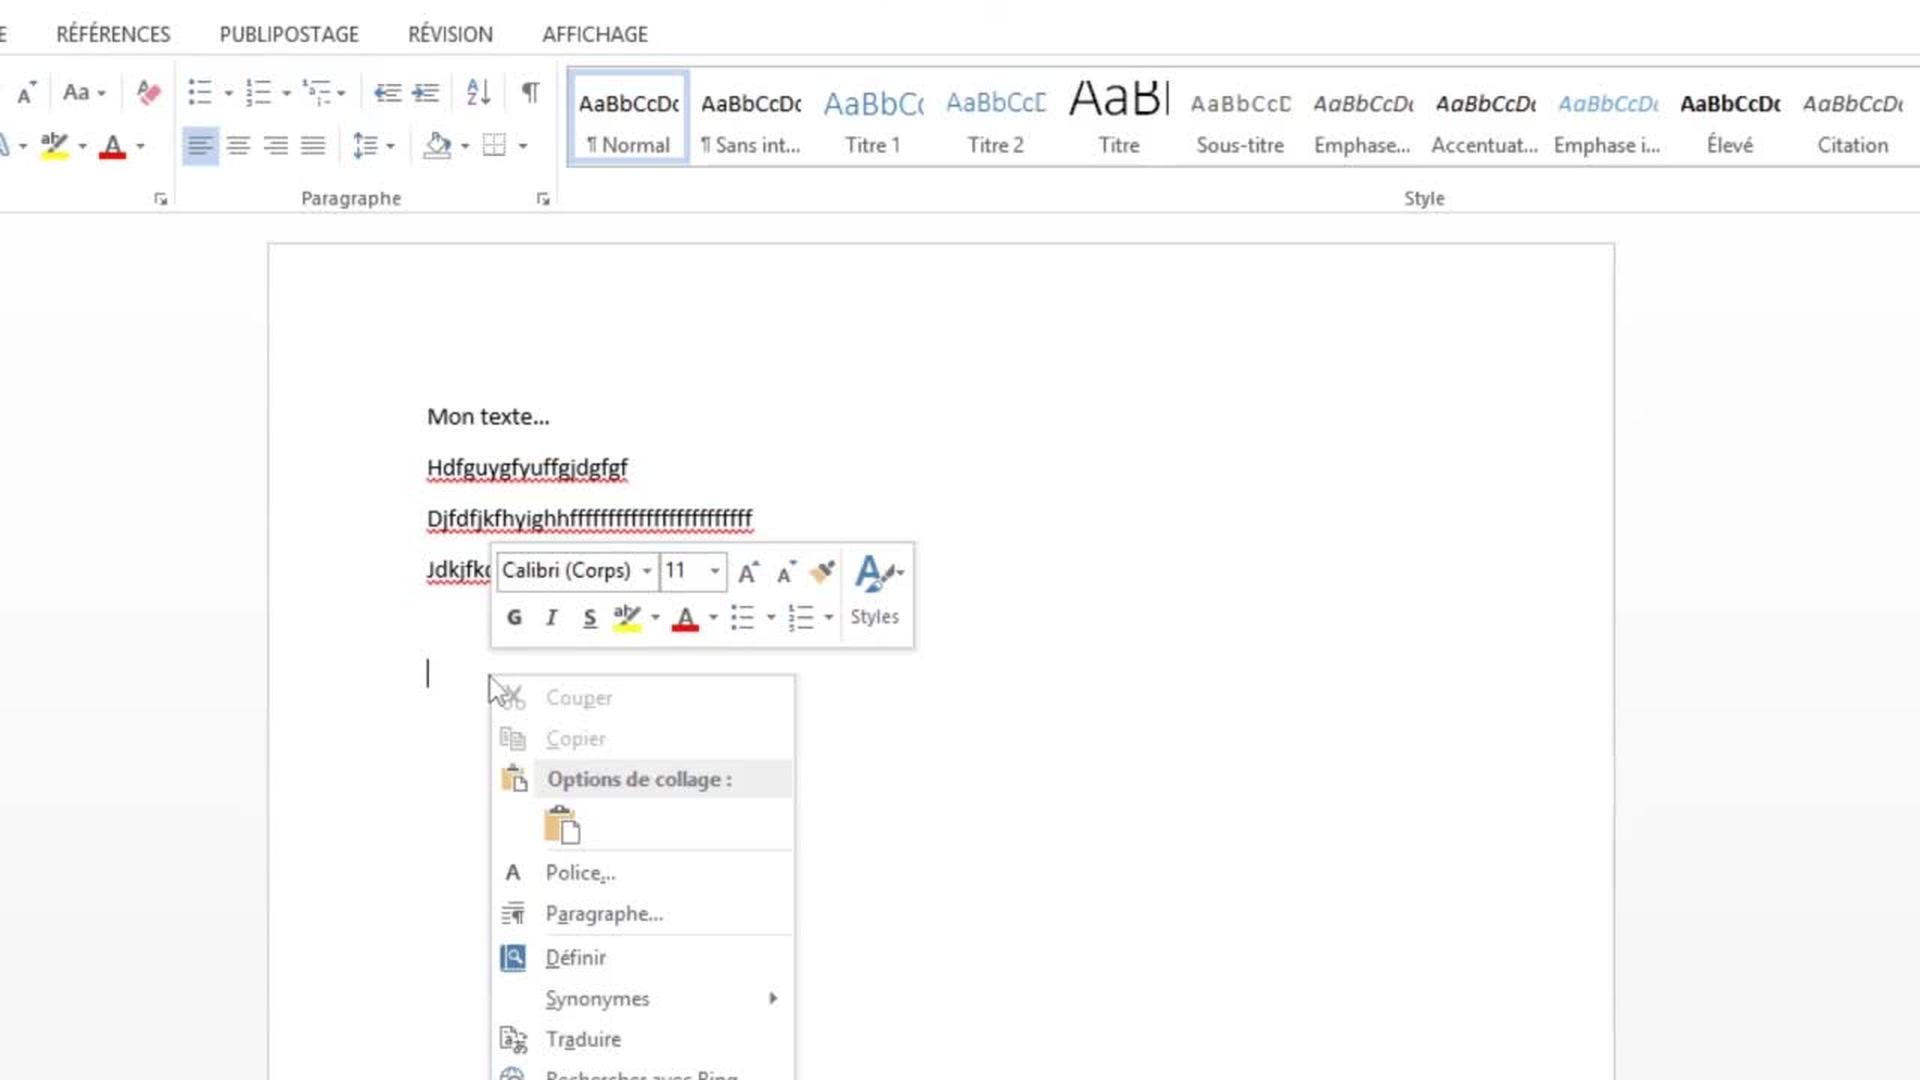Viewport: 1920px width, 1080px height.
Task: Click the sort A-Z icon in ribbon
Action: 478,93
